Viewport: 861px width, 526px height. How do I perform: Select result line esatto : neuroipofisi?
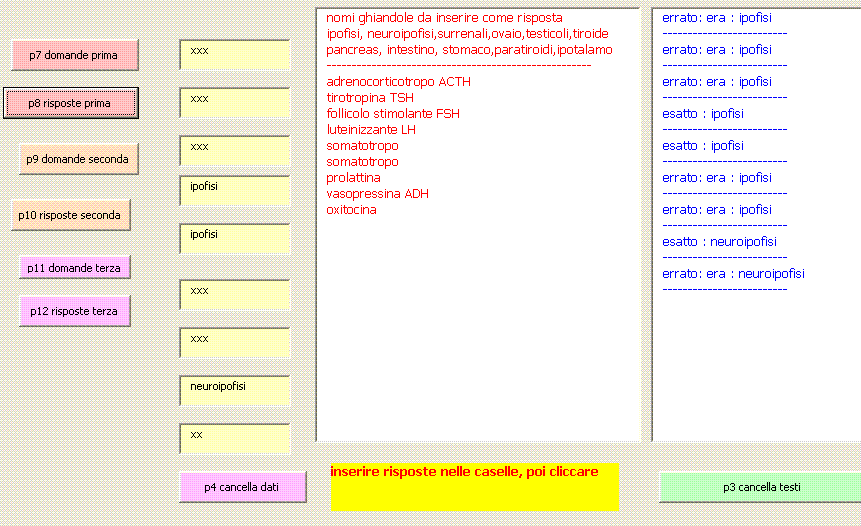(719, 242)
